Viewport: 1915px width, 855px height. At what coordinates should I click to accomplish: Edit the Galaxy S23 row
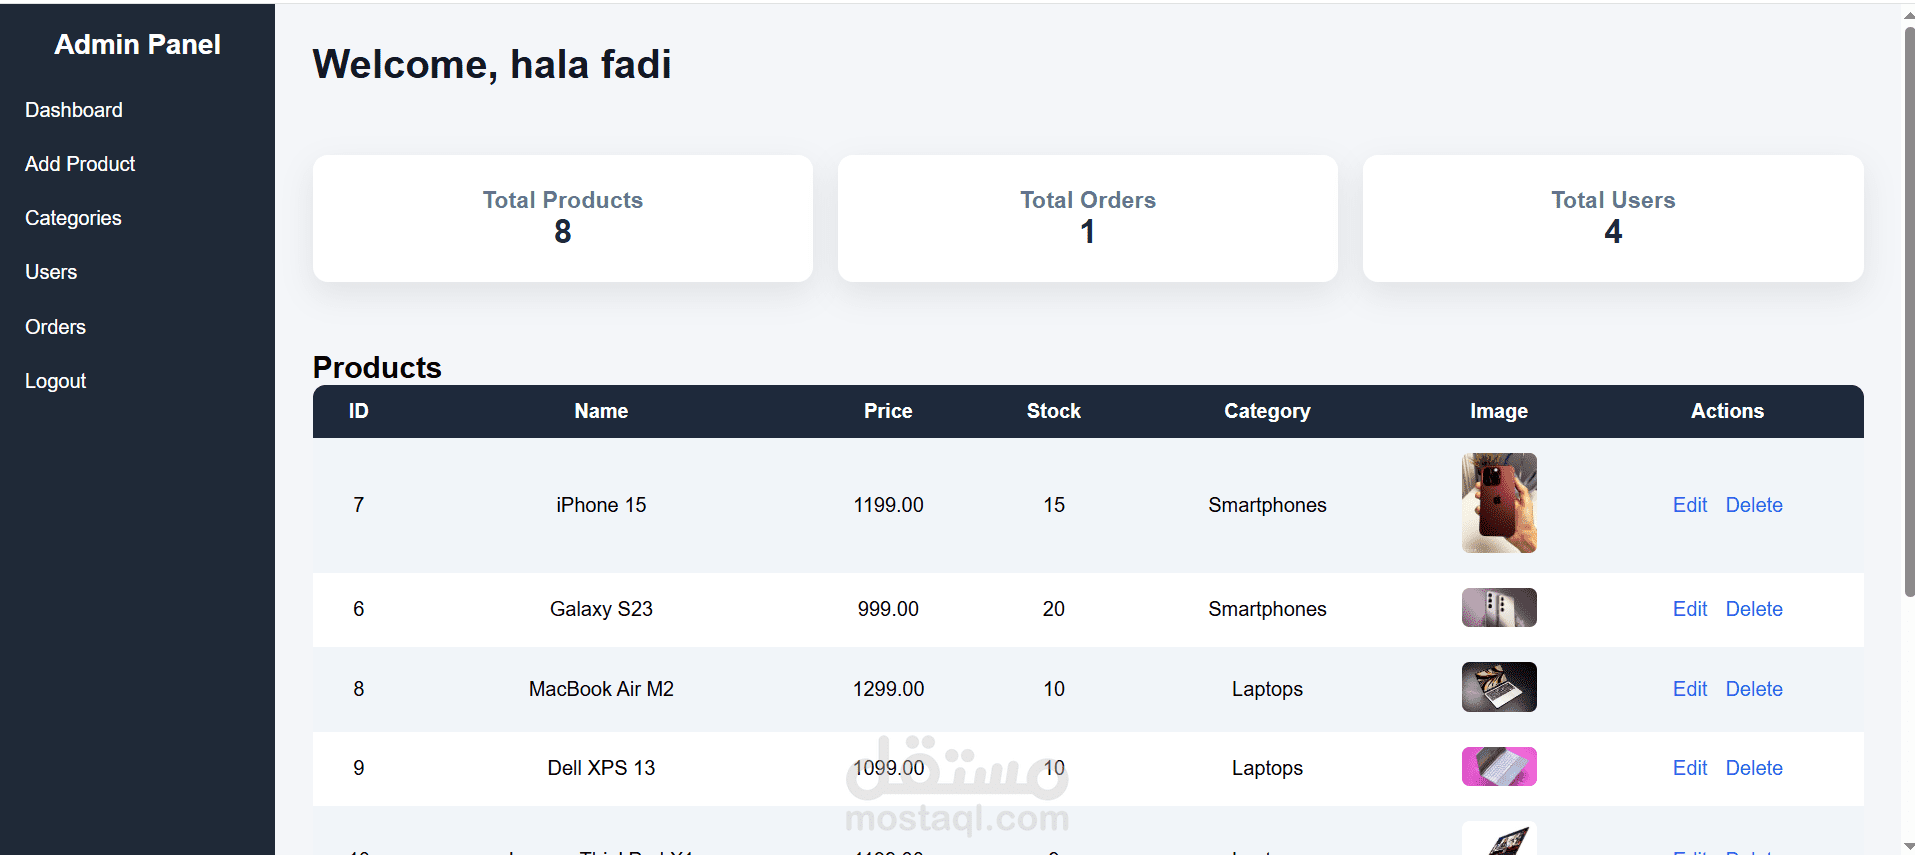click(x=1689, y=609)
